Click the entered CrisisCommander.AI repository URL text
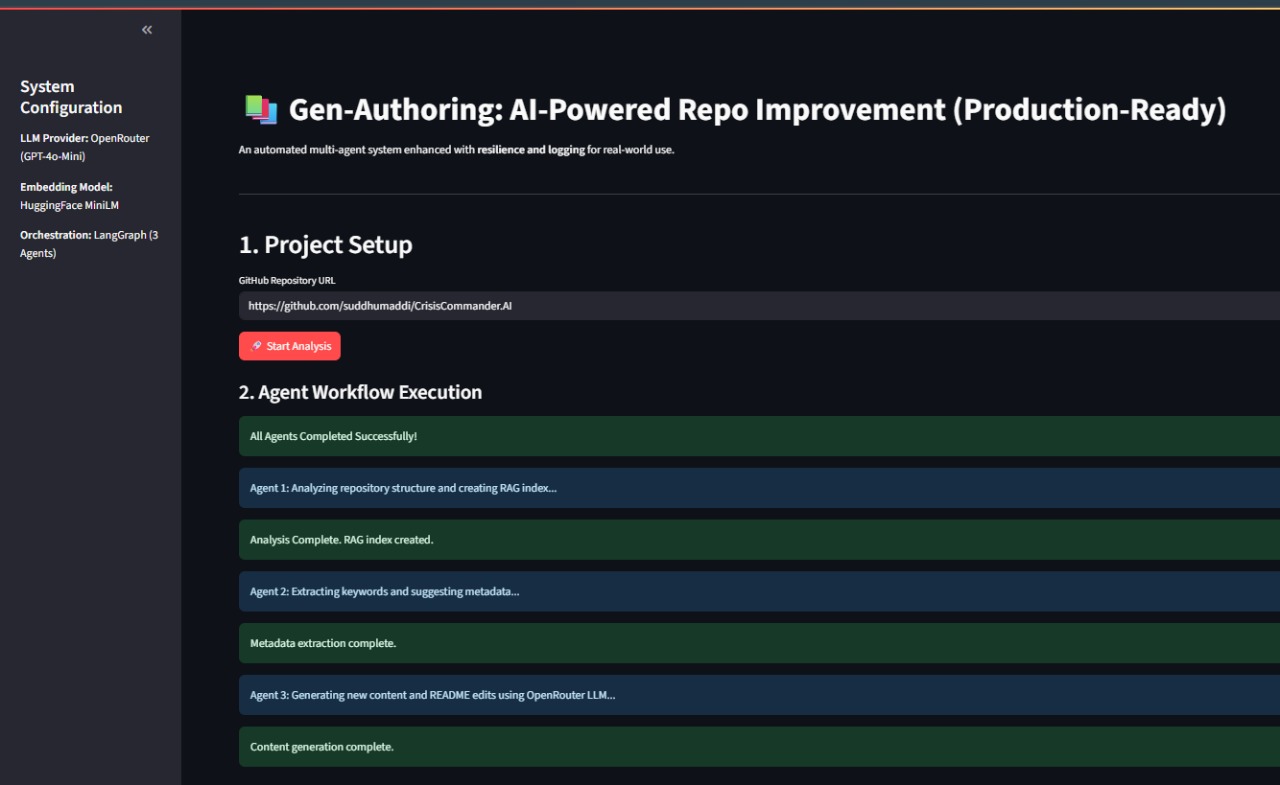Image resolution: width=1280 pixels, height=785 pixels. (x=380, y=305)
